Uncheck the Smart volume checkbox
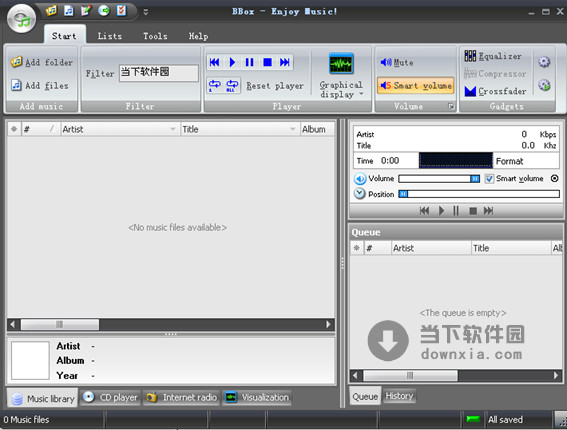567x430 pixels. coord(489,179)
